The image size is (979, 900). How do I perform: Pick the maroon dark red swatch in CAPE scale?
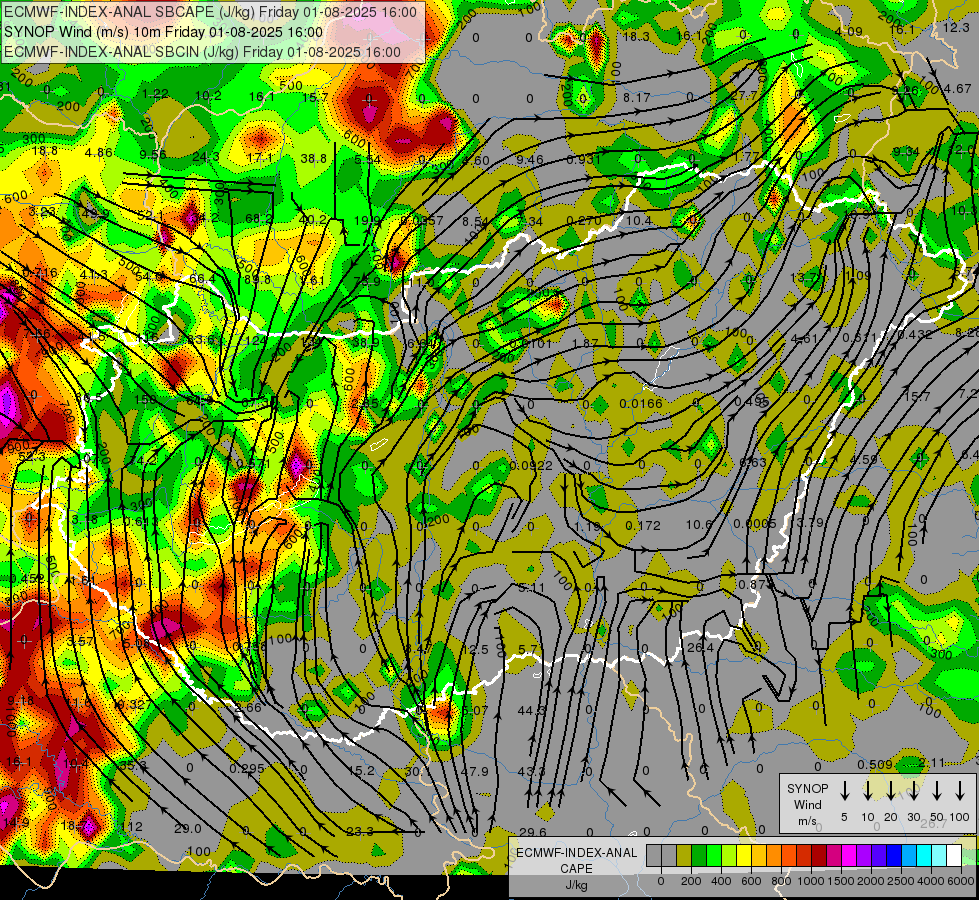click(x=819, y=855)
